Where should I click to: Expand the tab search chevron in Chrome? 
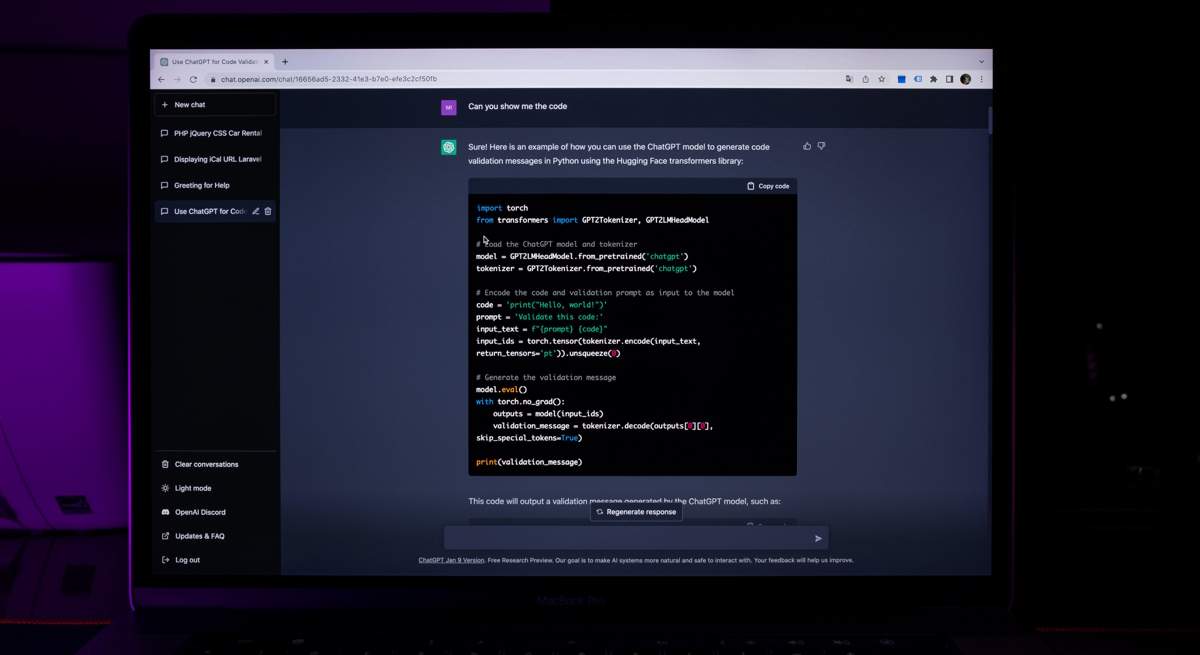981,62
